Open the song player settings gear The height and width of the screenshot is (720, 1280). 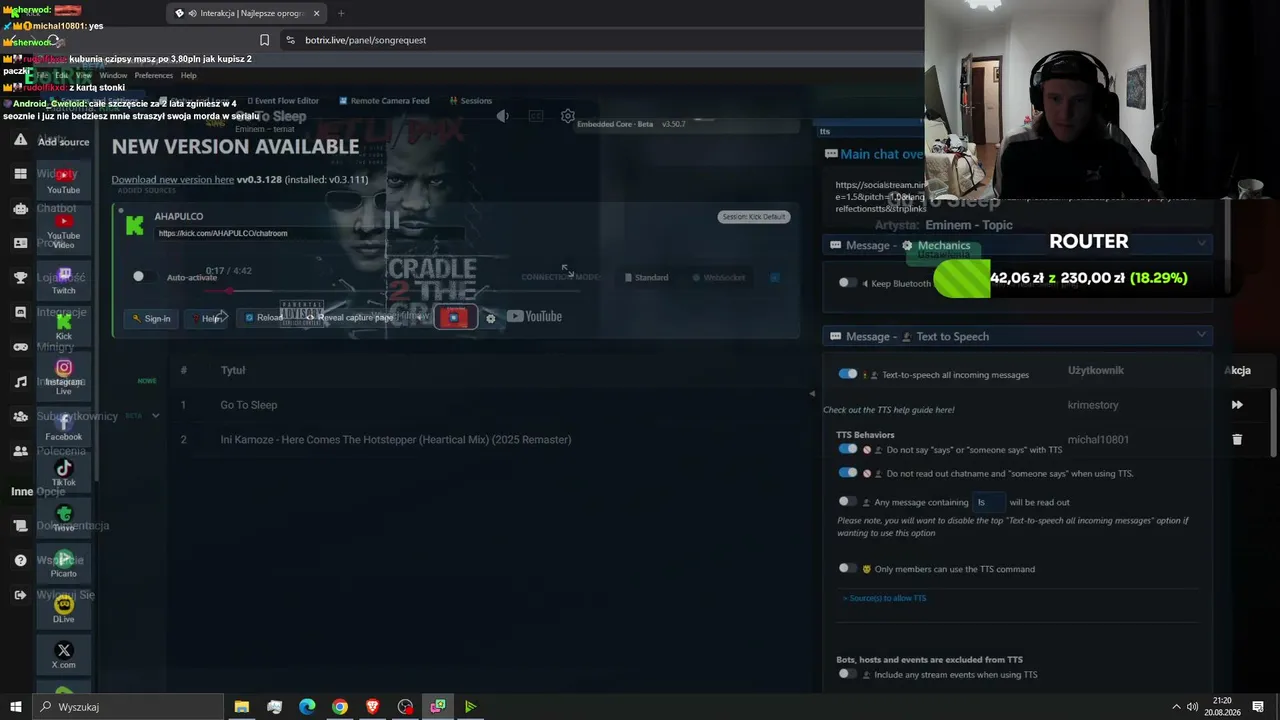568,116
